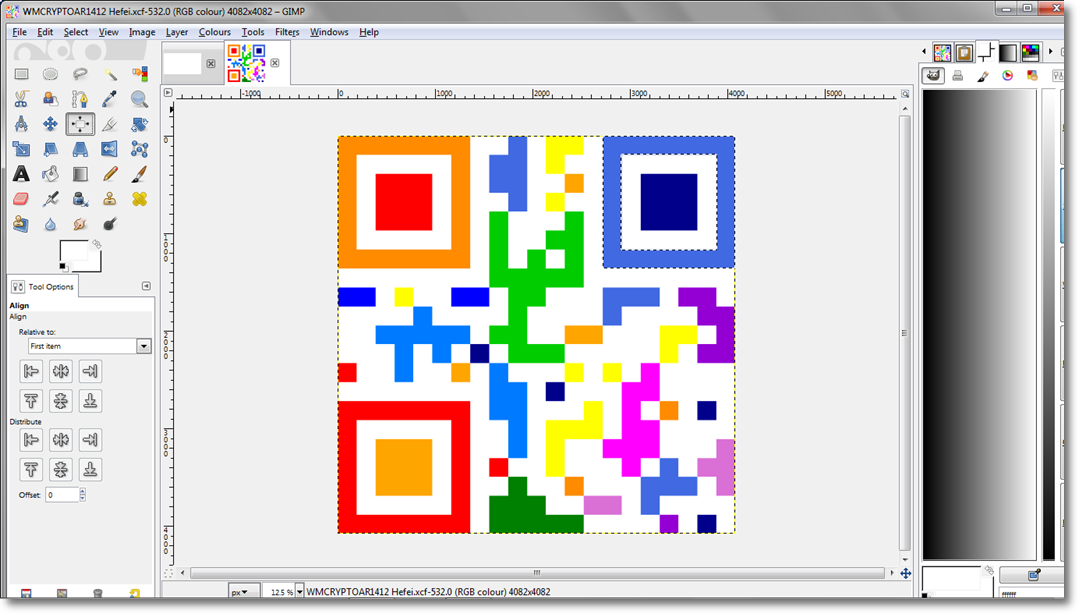Viewport: 1080px width, 615px height.
Task: Choose the Rotate tool
Action: (139, 124)
